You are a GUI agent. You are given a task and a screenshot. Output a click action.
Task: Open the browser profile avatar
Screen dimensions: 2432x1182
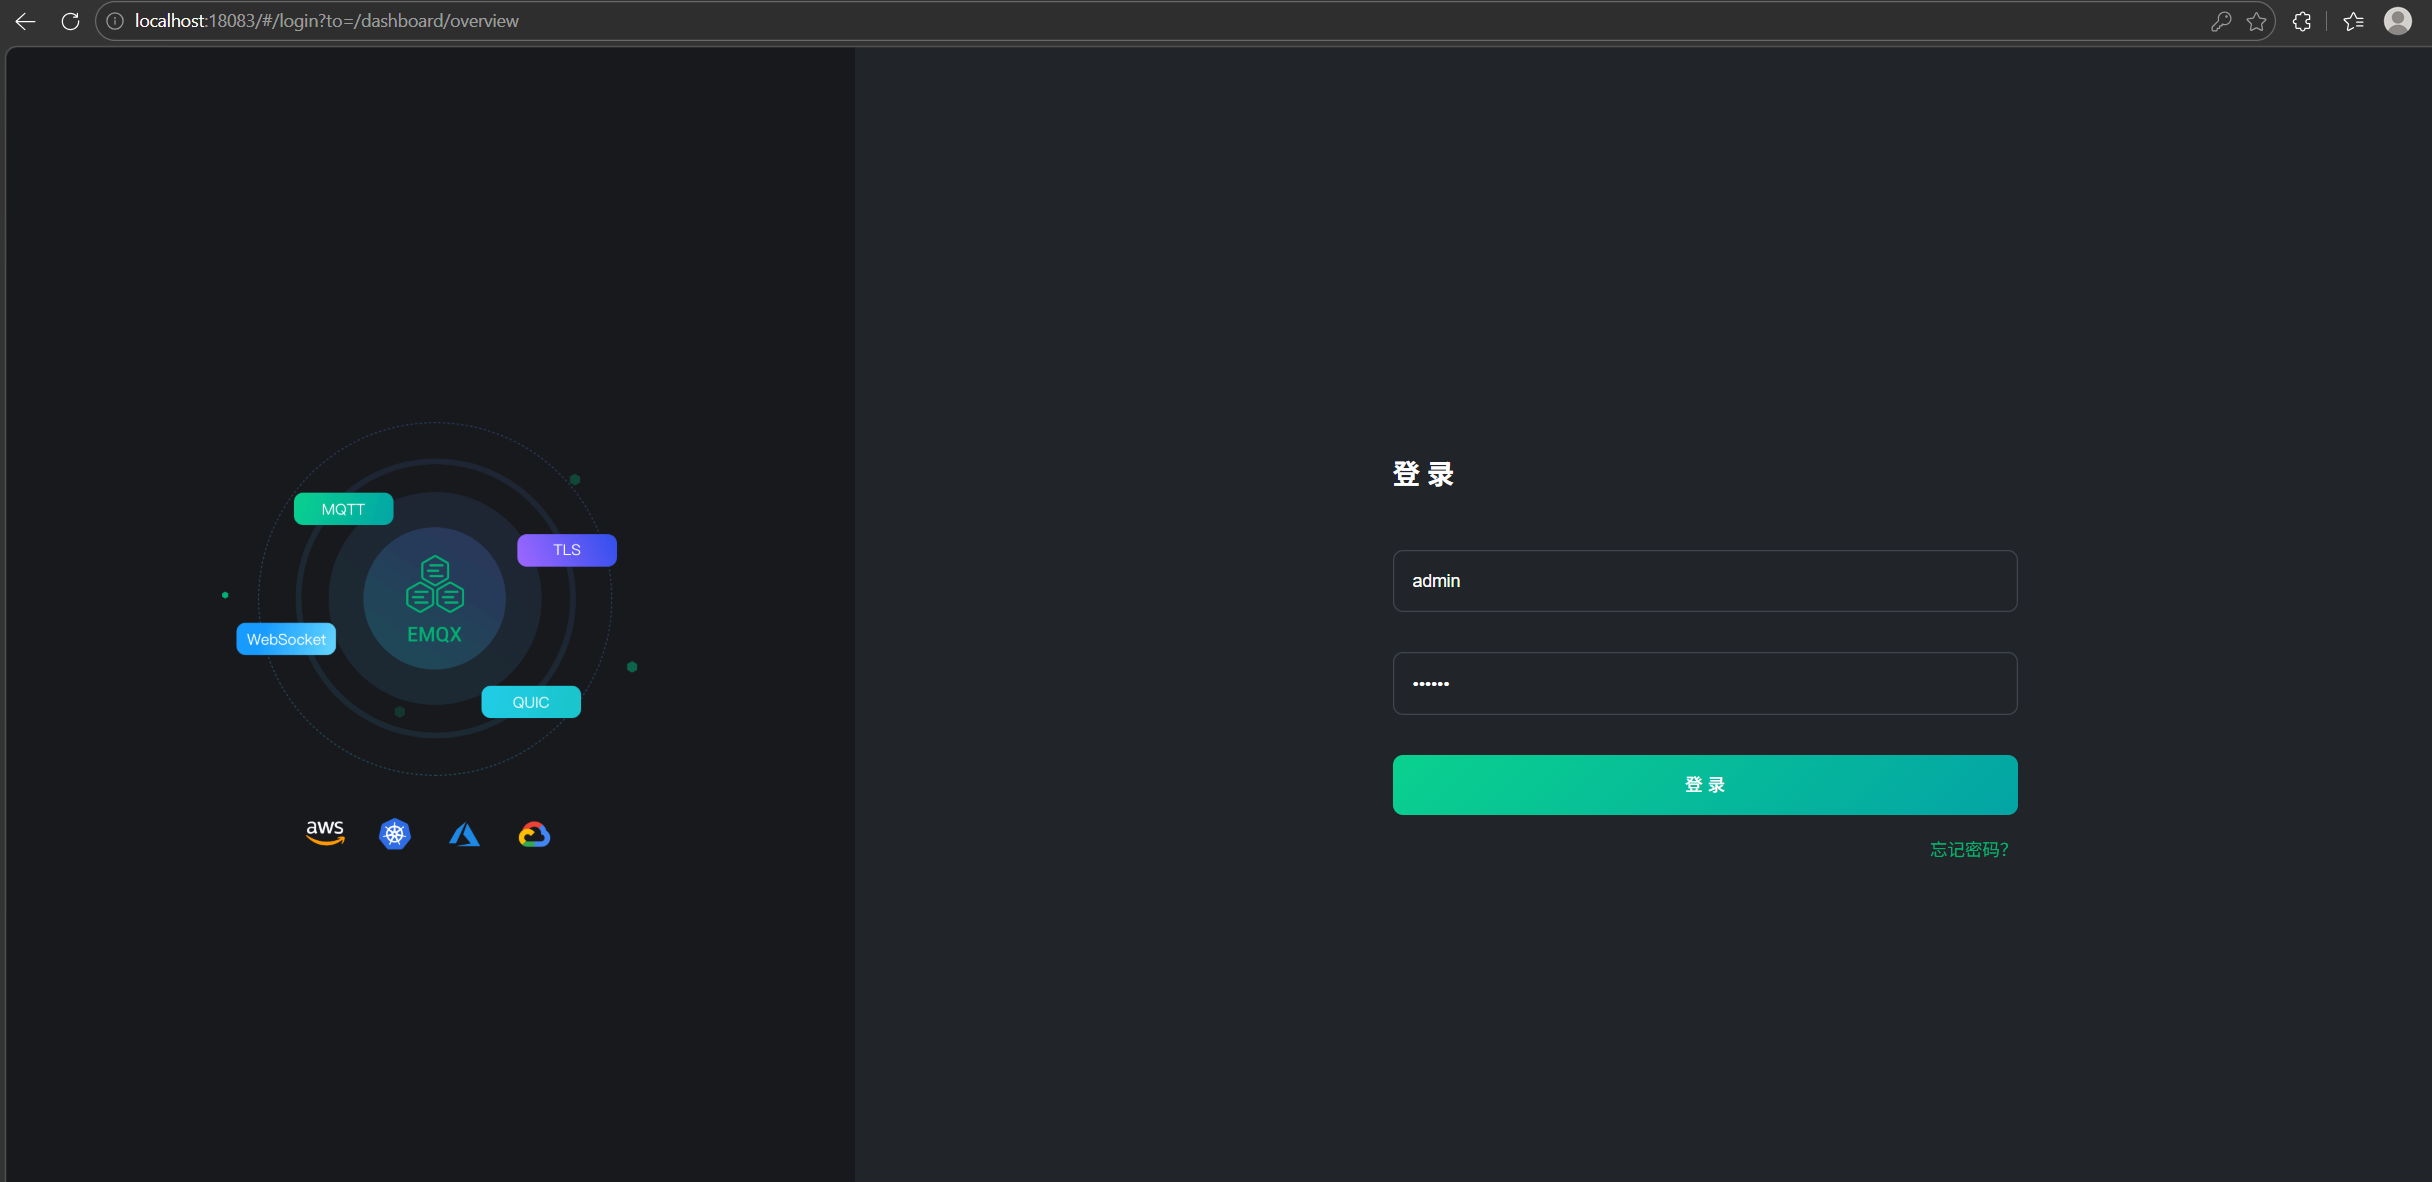pos(2398,21)
